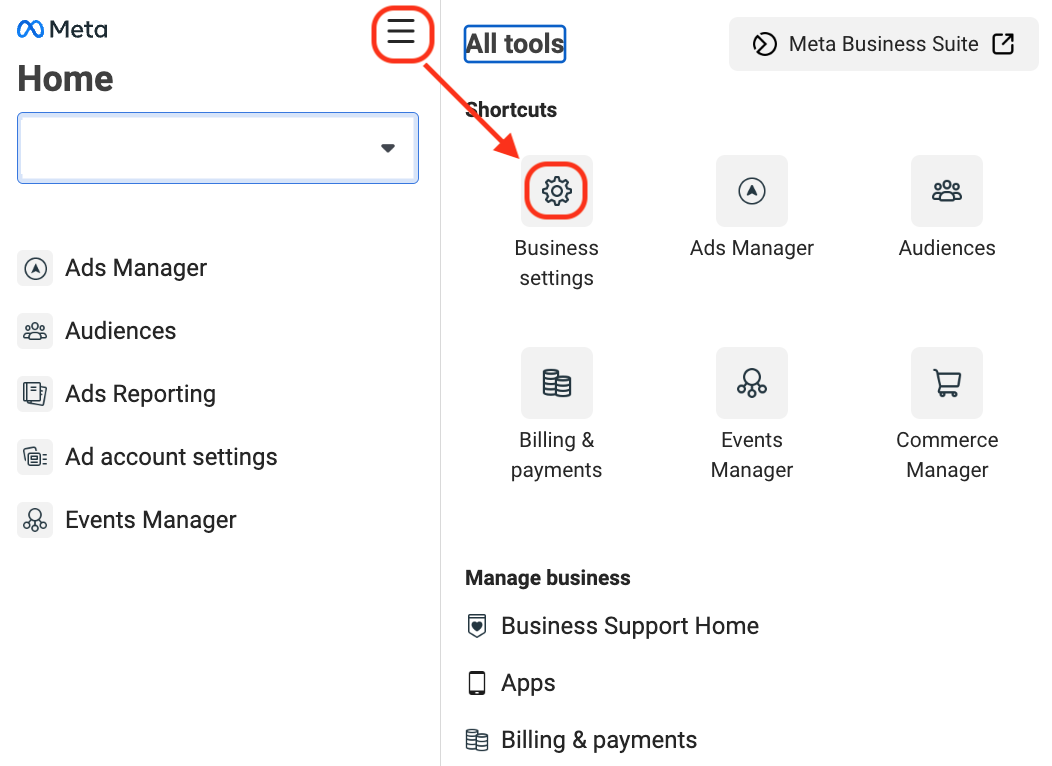1052x766 pixels.
Task: Go to Ads Manager from sidebar label
Action: tap(136, 268)
